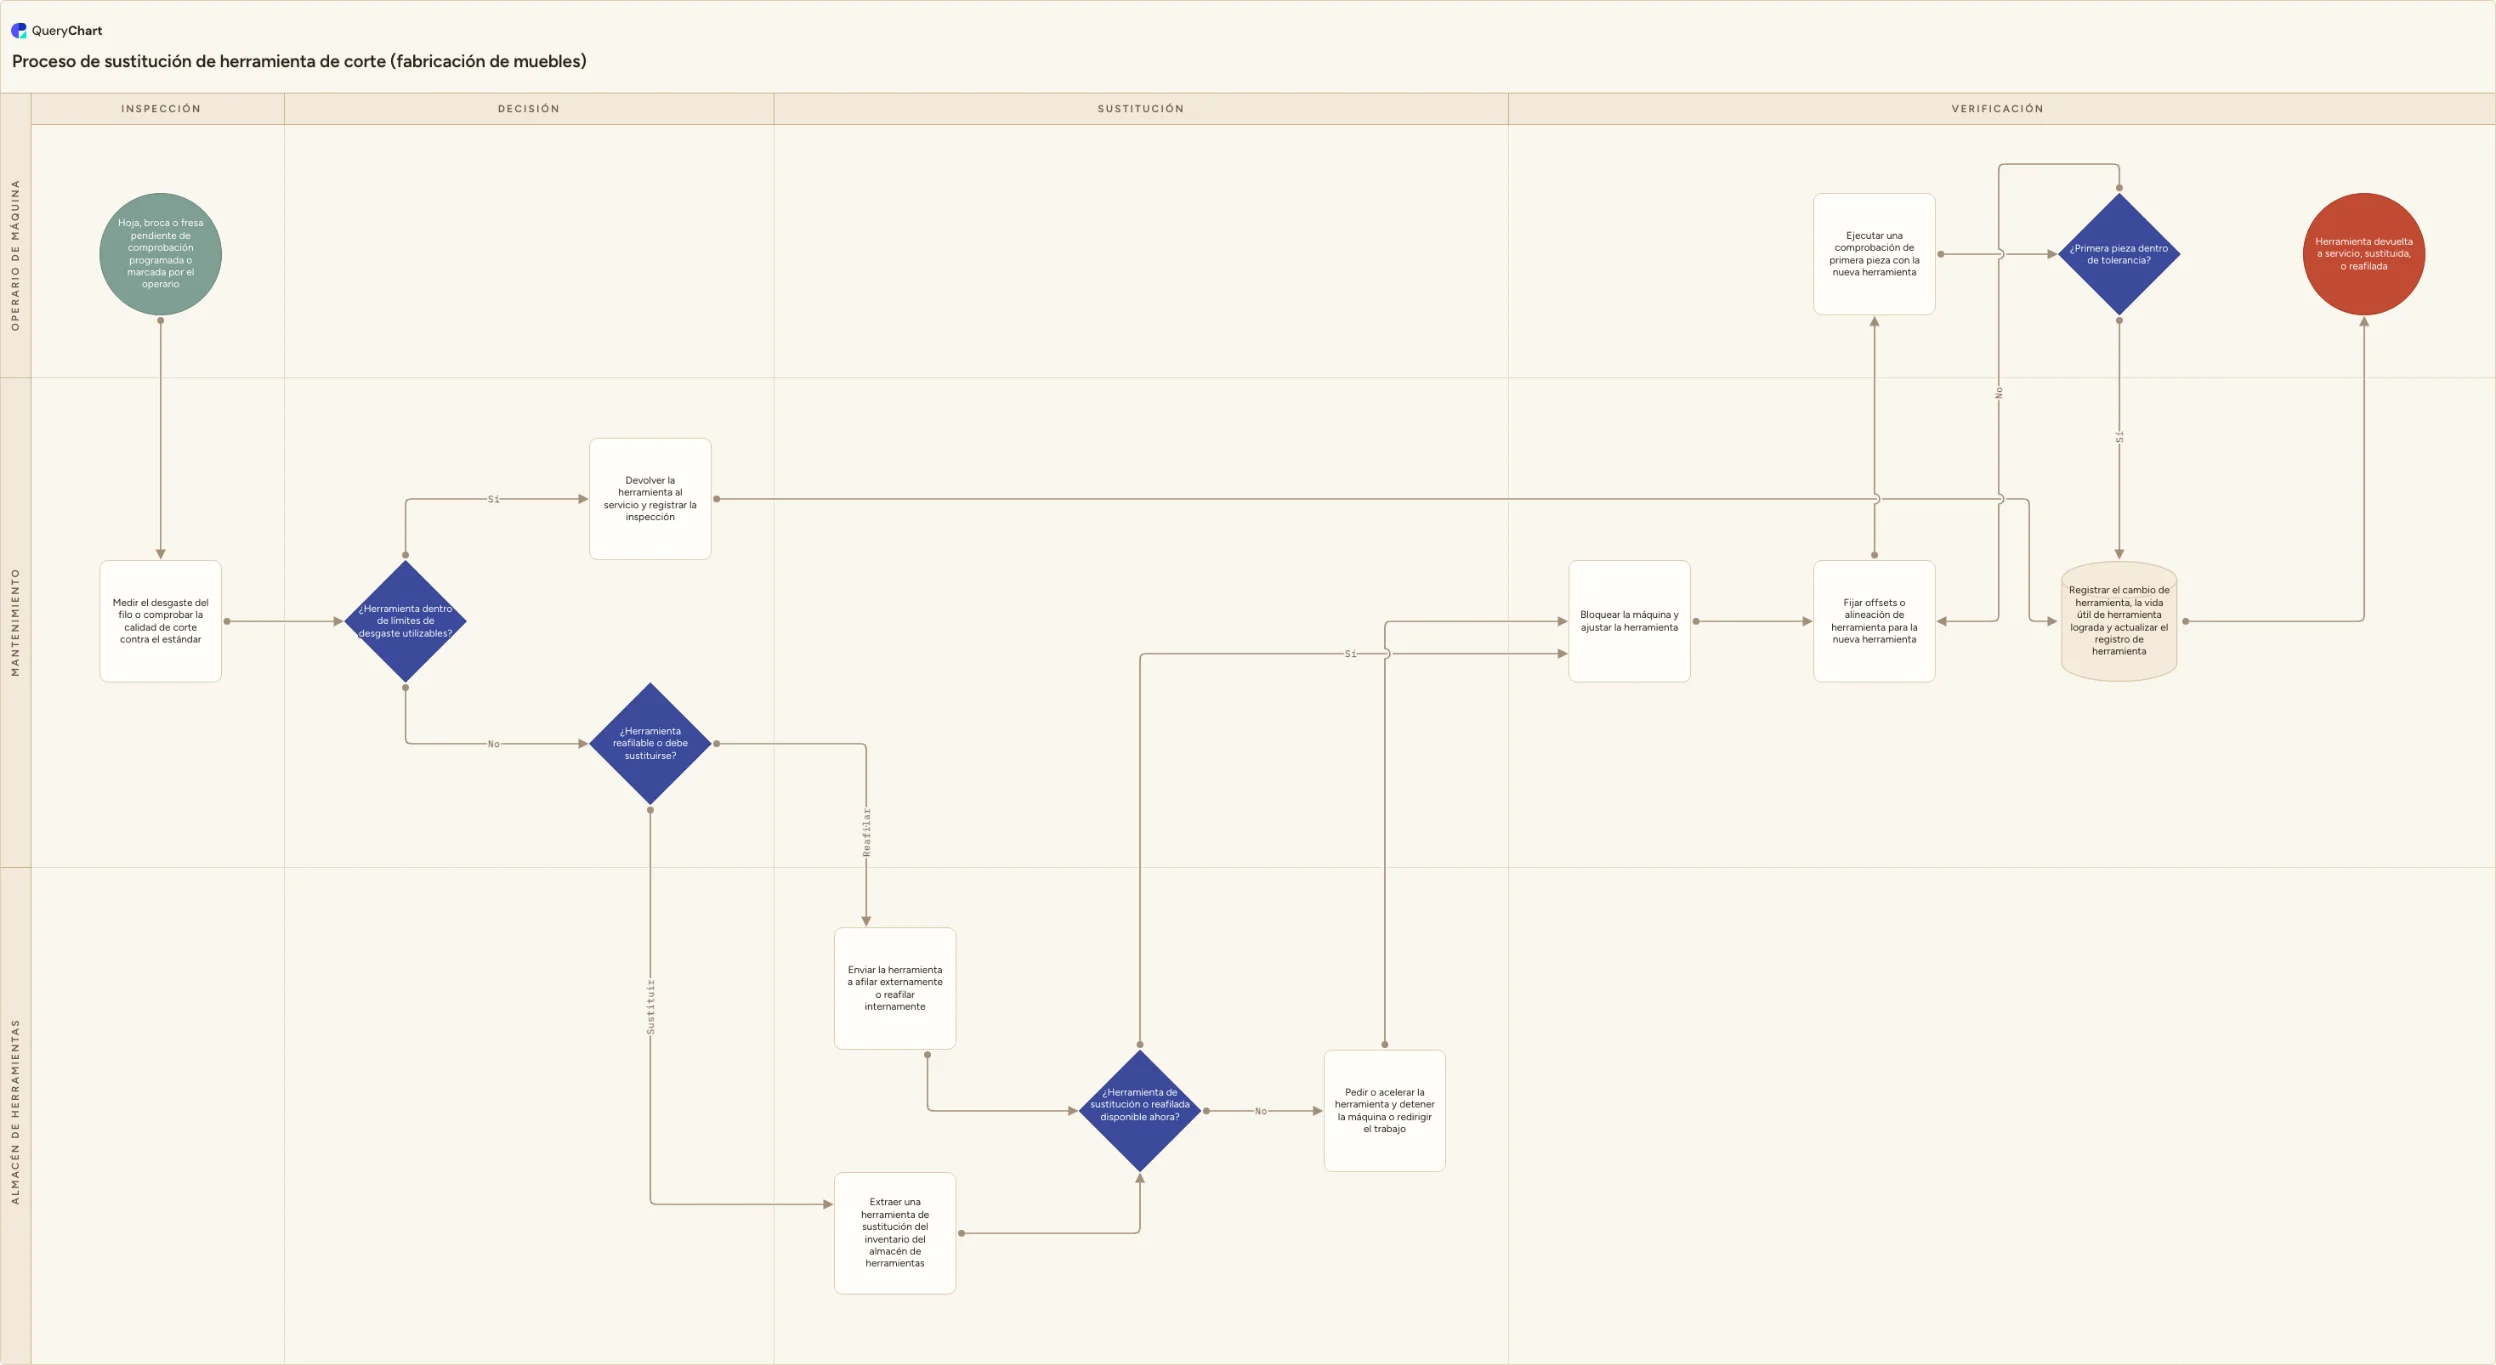The height and width of the screenshot is (1365, 2496).
Task: Select the 'Medir el desgaste del filo' task box
Action: point(160,621)
